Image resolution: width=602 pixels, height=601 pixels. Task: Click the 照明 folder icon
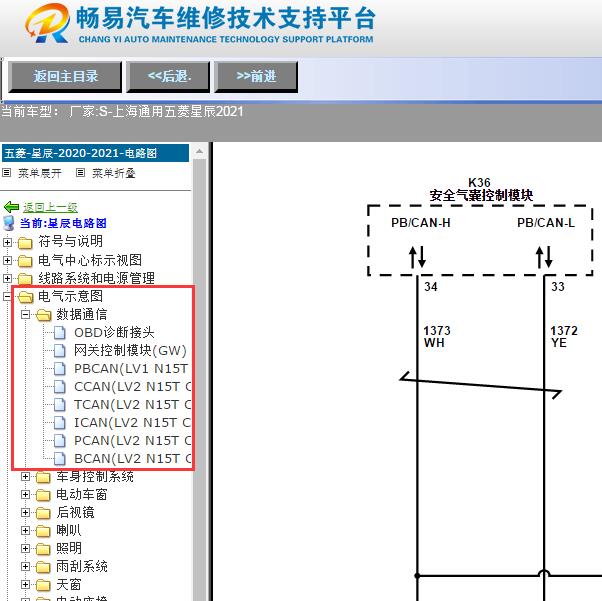[43, 549]
